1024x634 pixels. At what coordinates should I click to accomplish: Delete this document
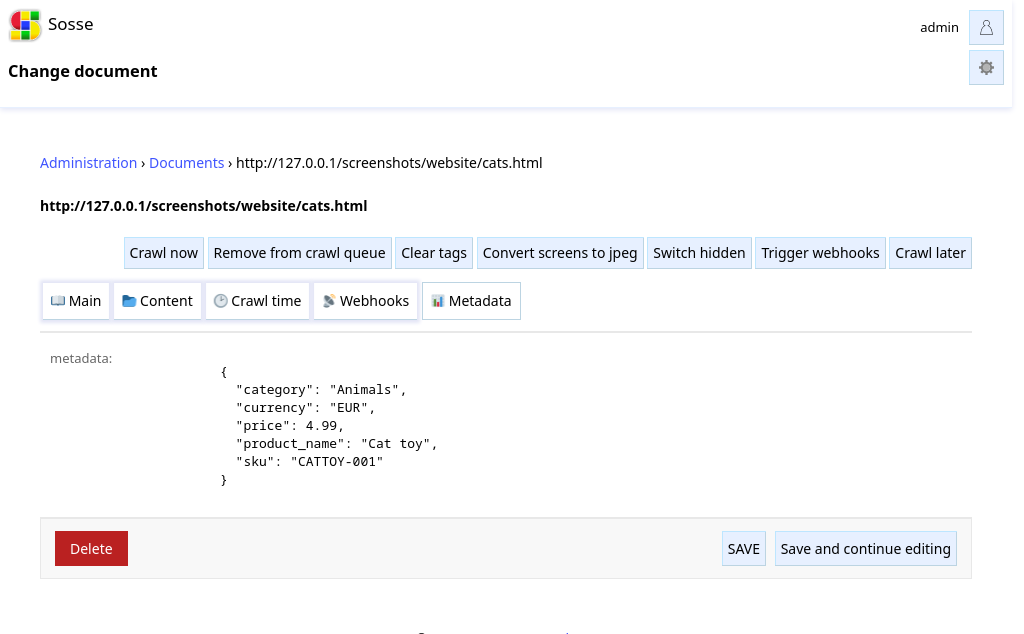[x=91, y=549]
